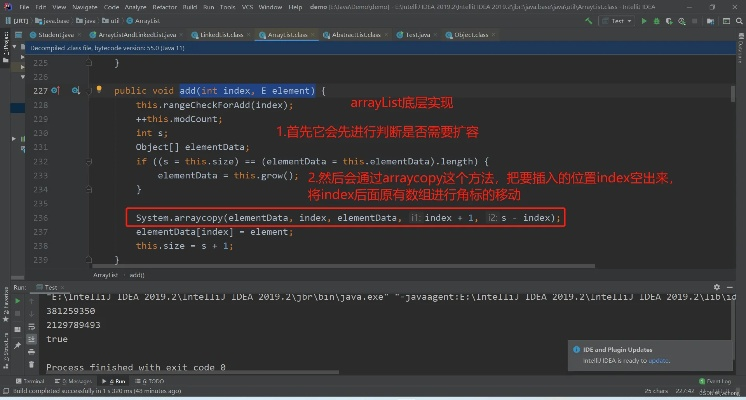This screenshot has width=746, height=400.
Task: Toggle scroll to end in Run console
Action: 31,339
